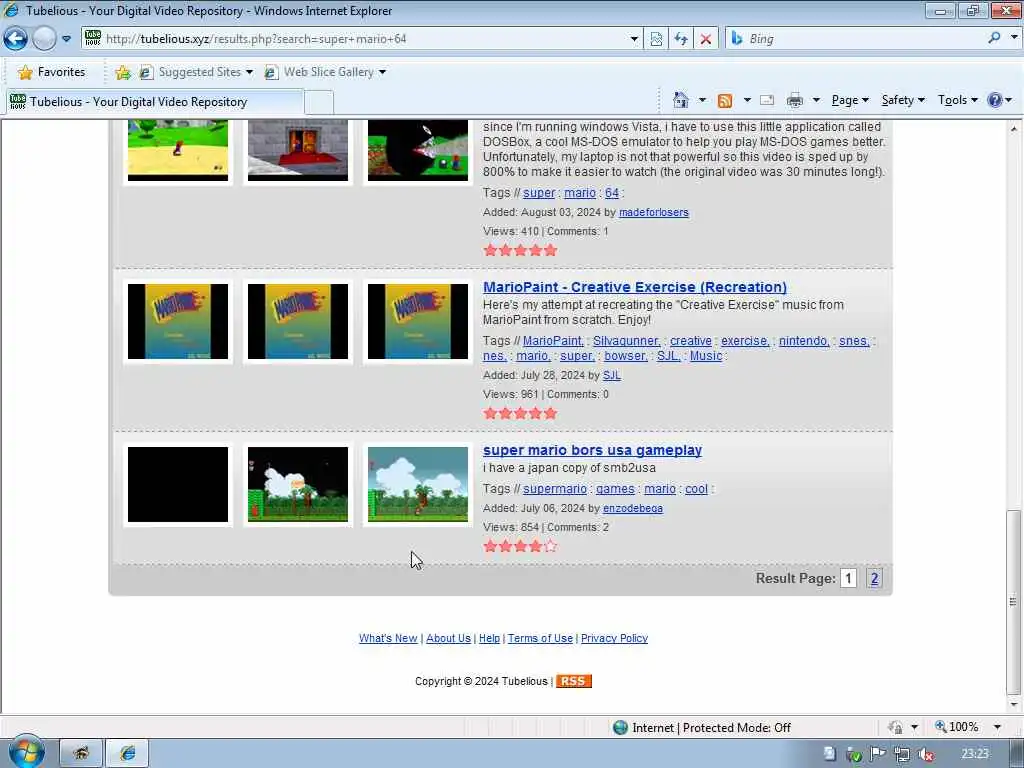Open a new blank tab

click(x=319, y=103)
